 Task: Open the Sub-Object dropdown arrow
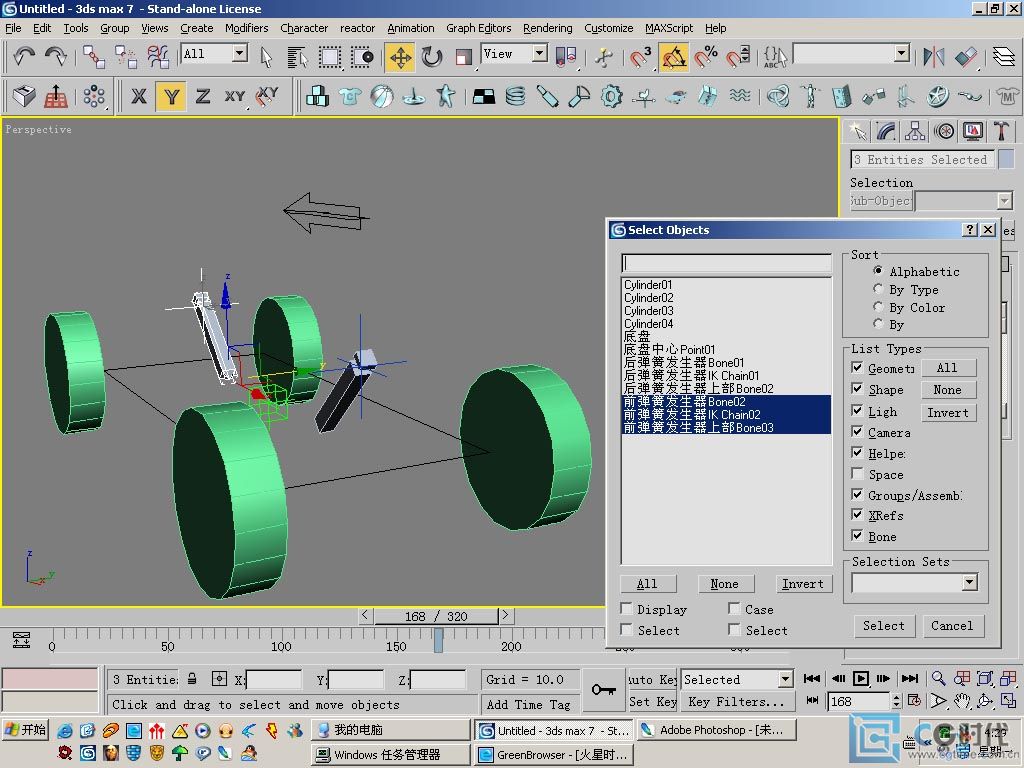(x=1004, y=200)
